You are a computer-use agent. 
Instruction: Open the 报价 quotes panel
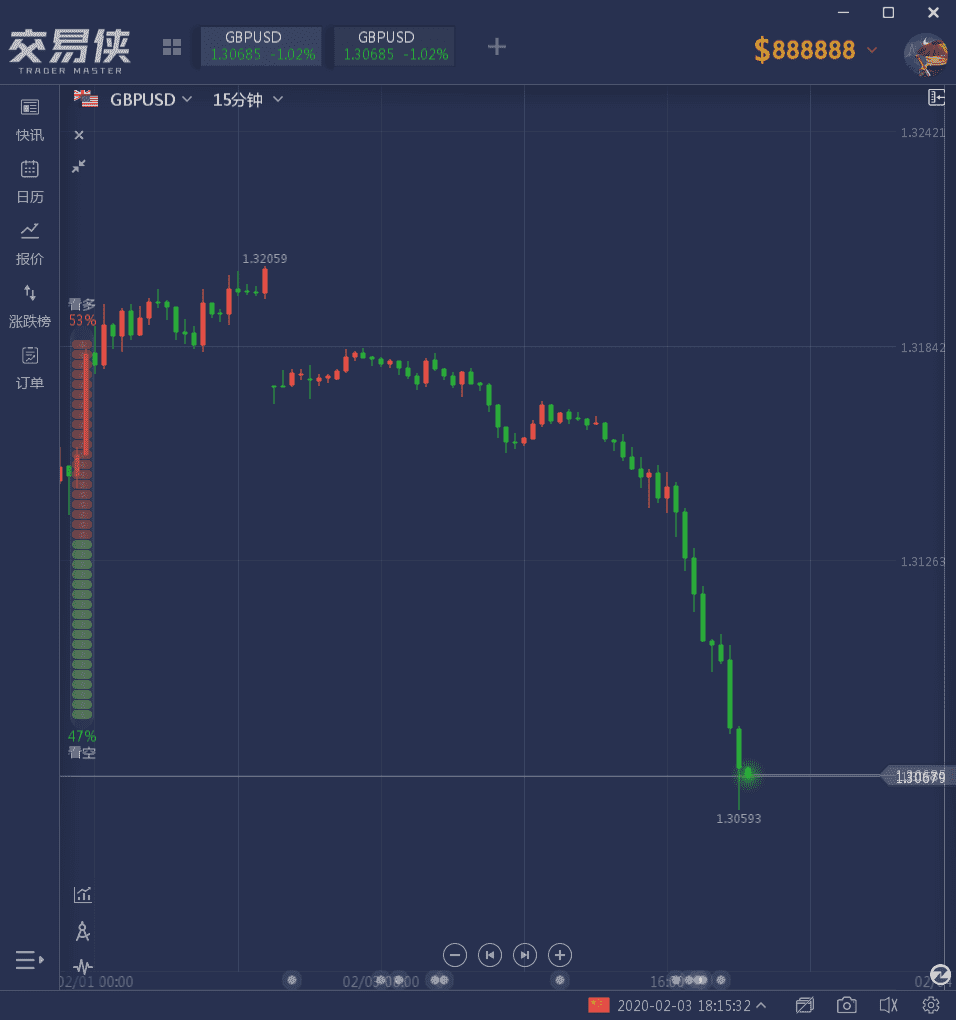[x=30, y=242]
